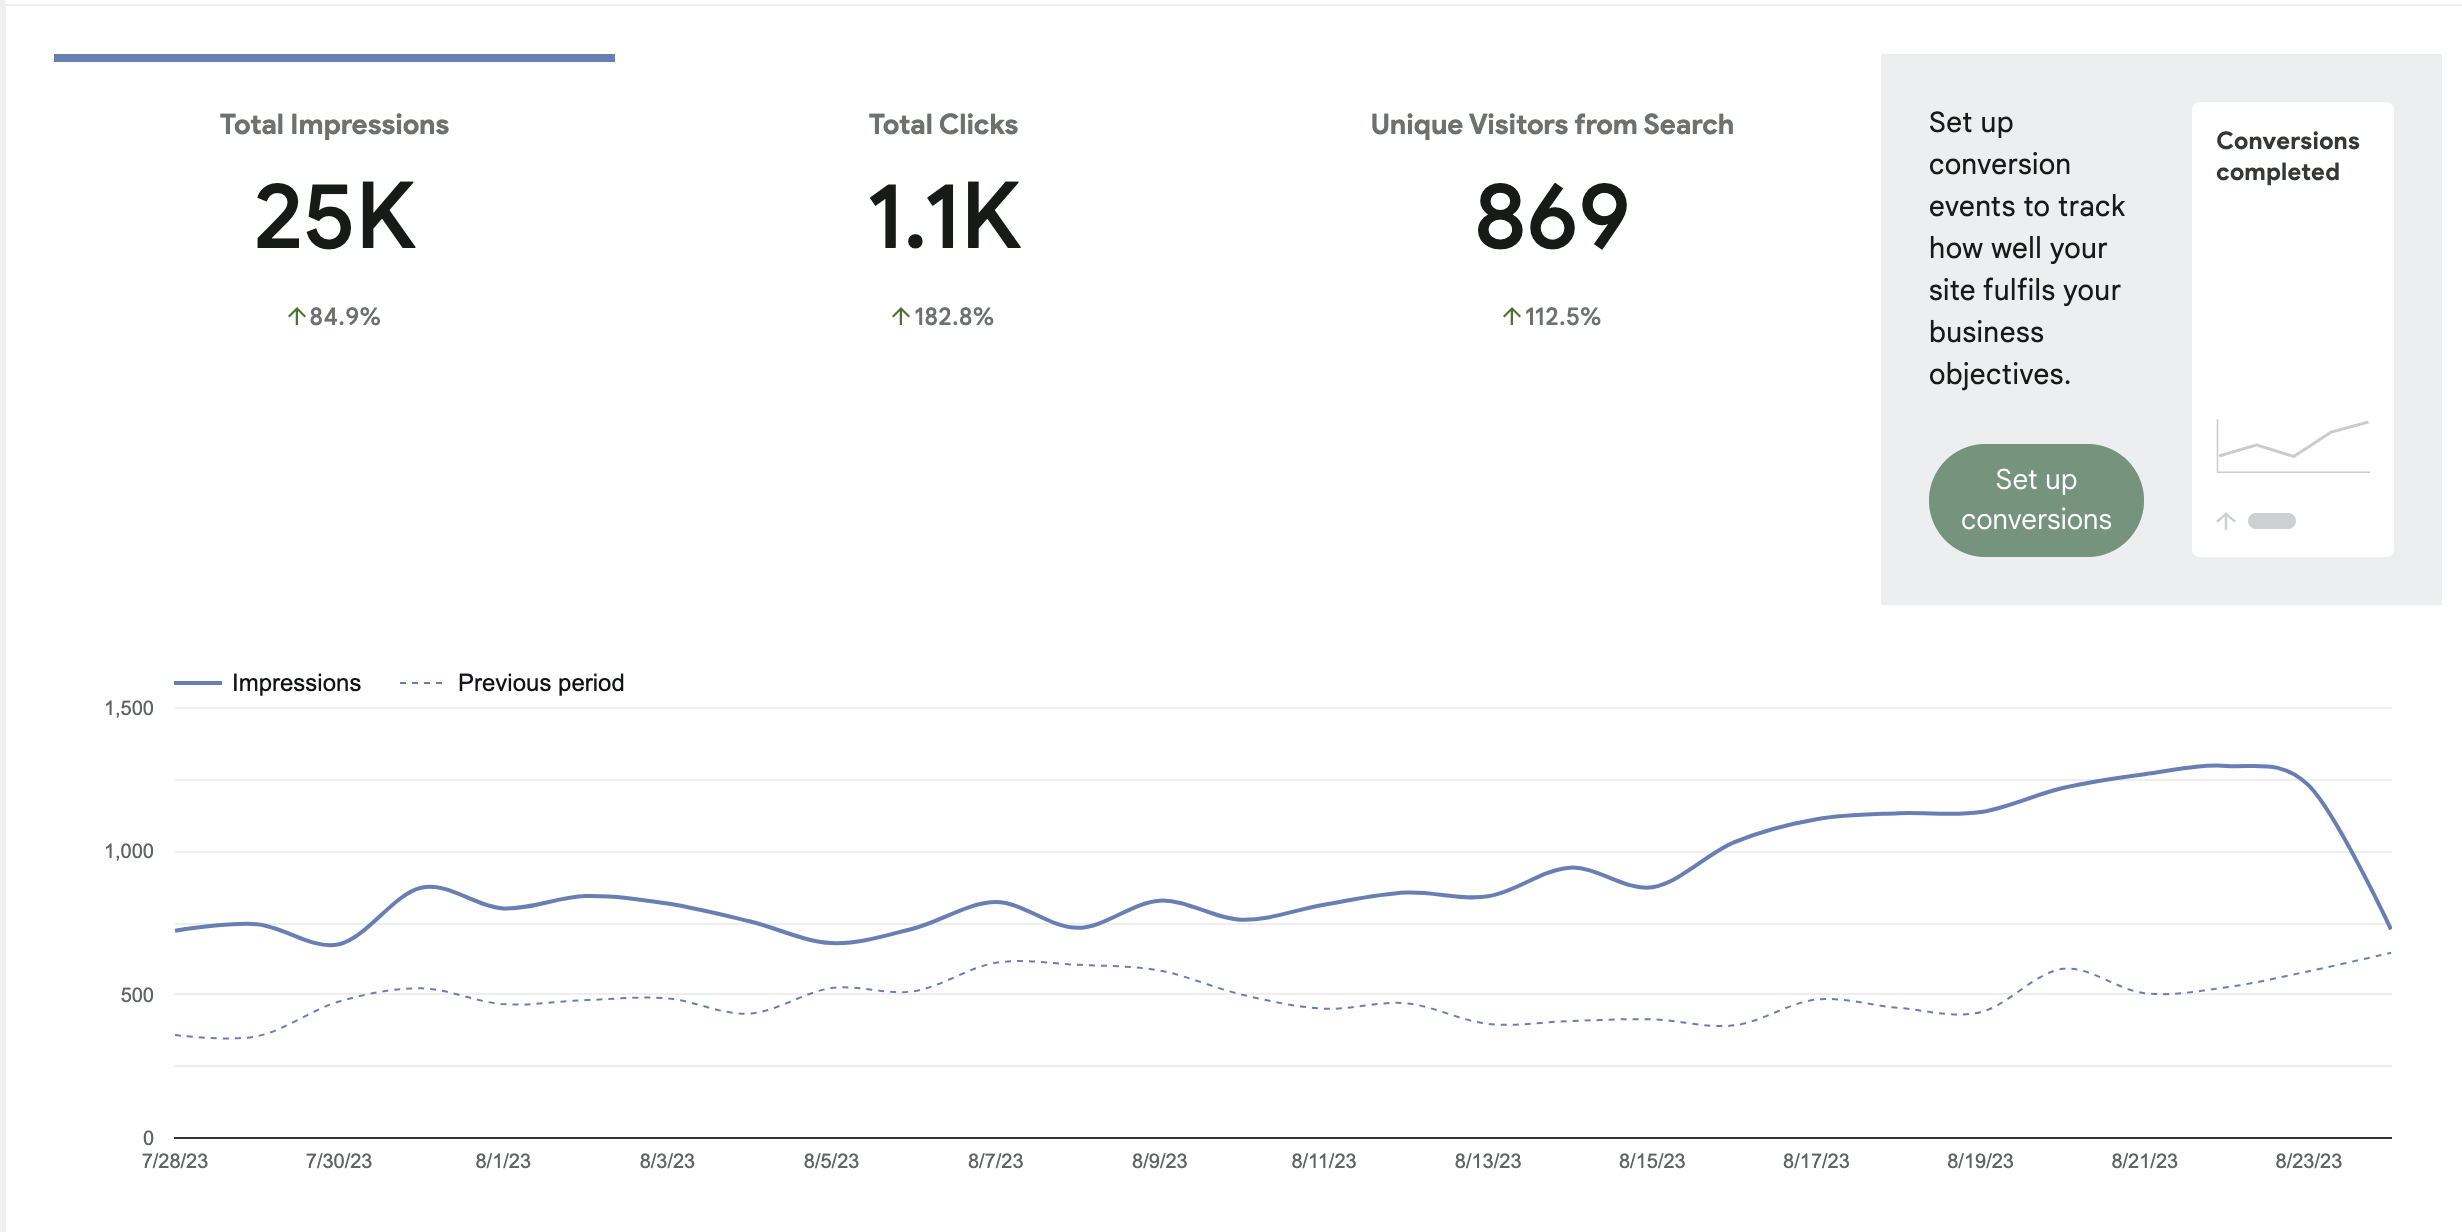Click the mini line chart in Conversions card
The image size is (2462, 1232).
point(2292,447)
